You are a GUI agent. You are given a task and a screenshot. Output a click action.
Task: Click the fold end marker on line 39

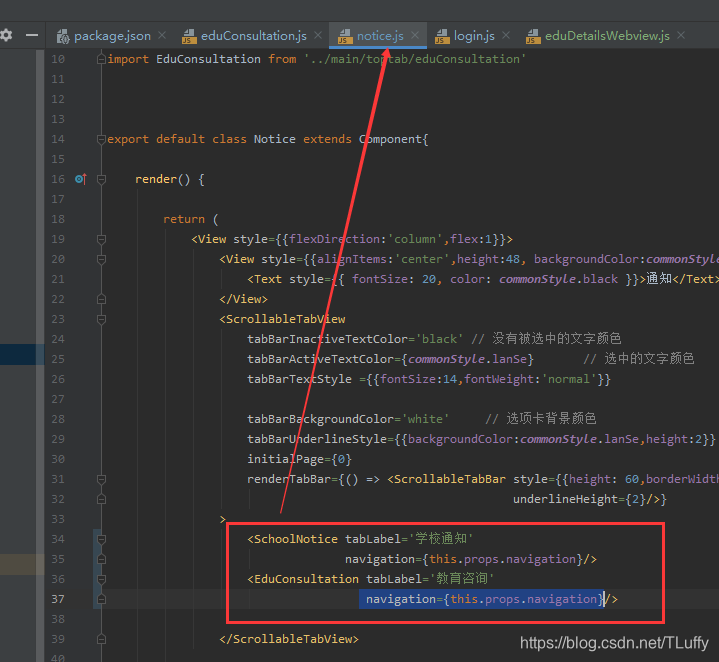click(101, 639)
